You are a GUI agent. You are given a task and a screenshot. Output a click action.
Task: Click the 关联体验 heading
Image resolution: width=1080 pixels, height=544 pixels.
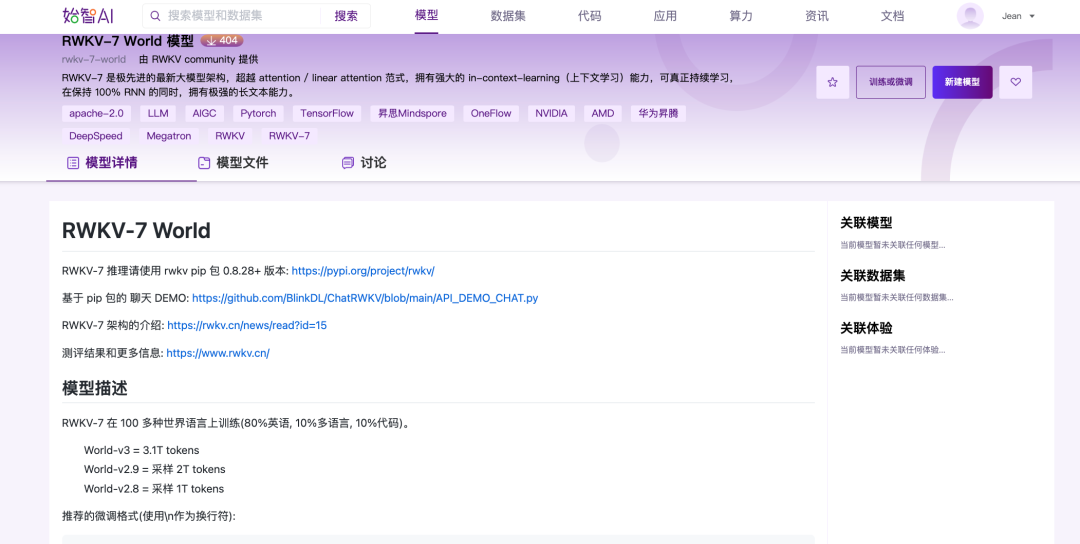(x=866, y=328)
